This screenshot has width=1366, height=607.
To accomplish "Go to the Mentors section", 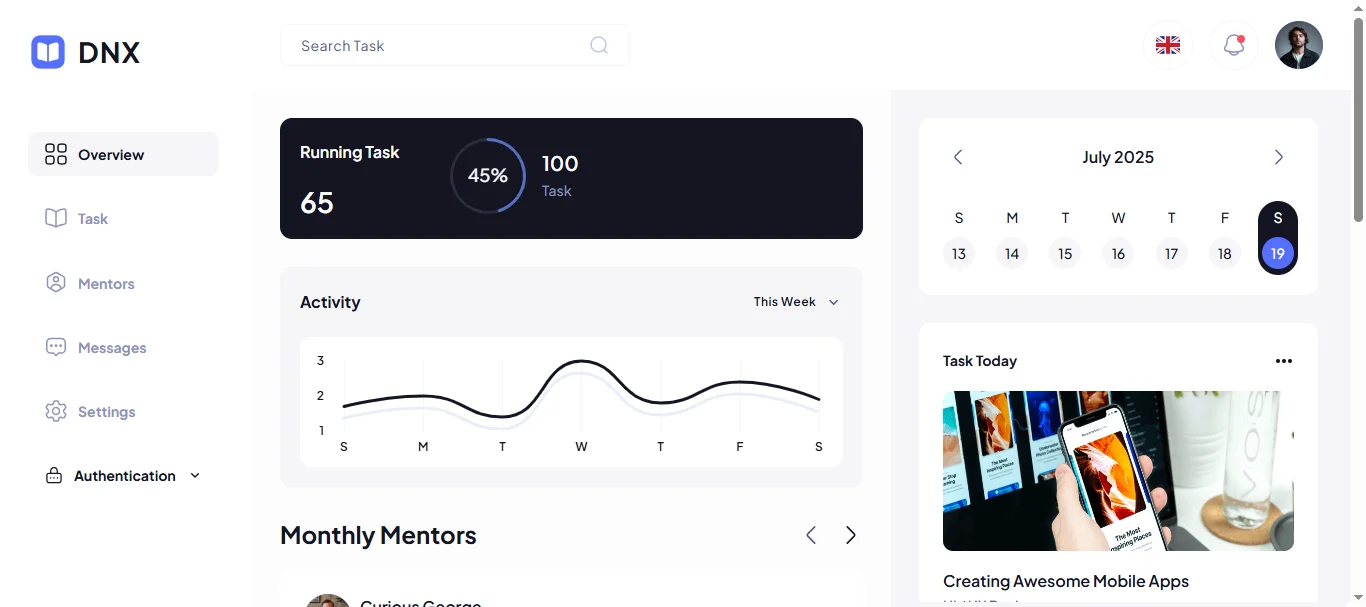I will point(105,284).
